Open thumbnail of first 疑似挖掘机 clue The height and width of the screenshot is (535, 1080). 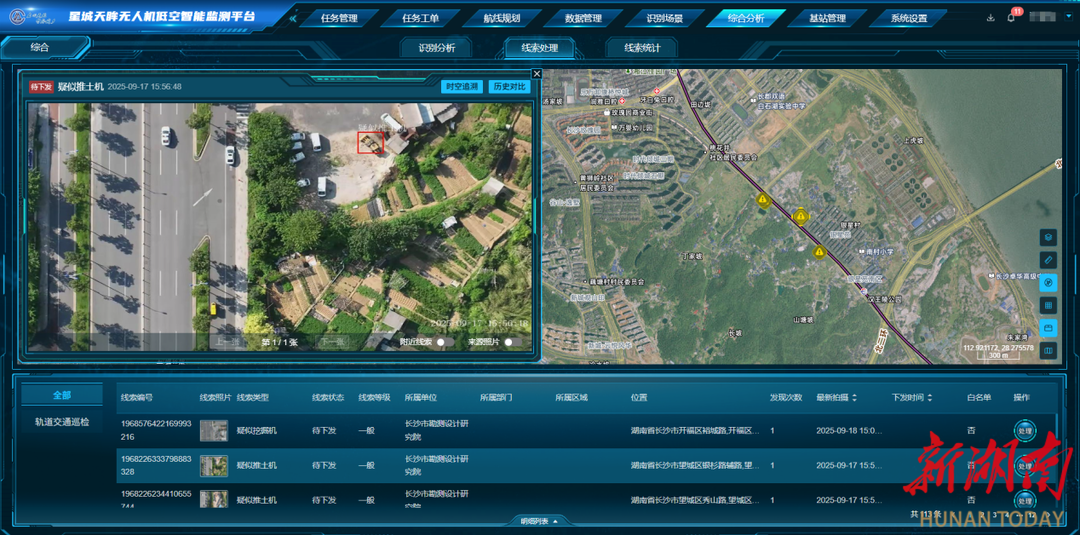(x=213, y=431)
